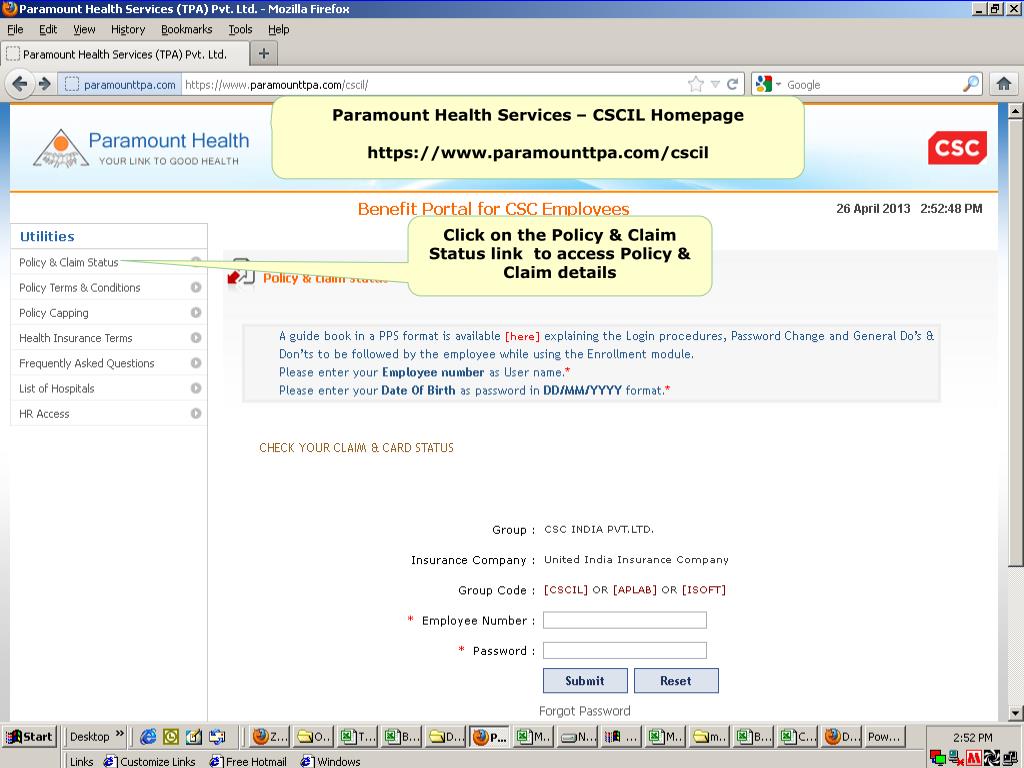
Task: Click into the Employee Number field
Action: click(x=625, y=620)
